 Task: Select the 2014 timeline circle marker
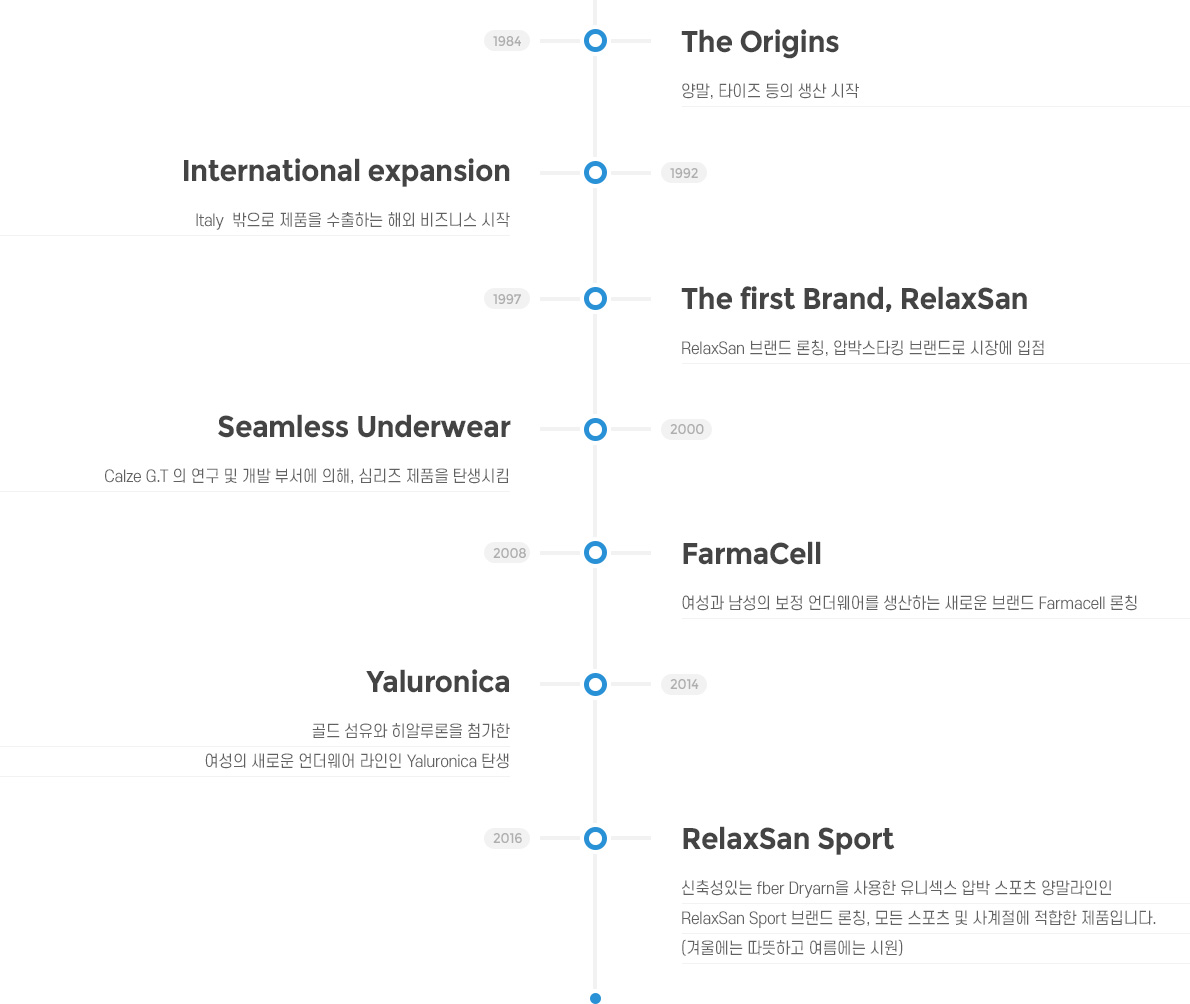[x=595, y=685]
